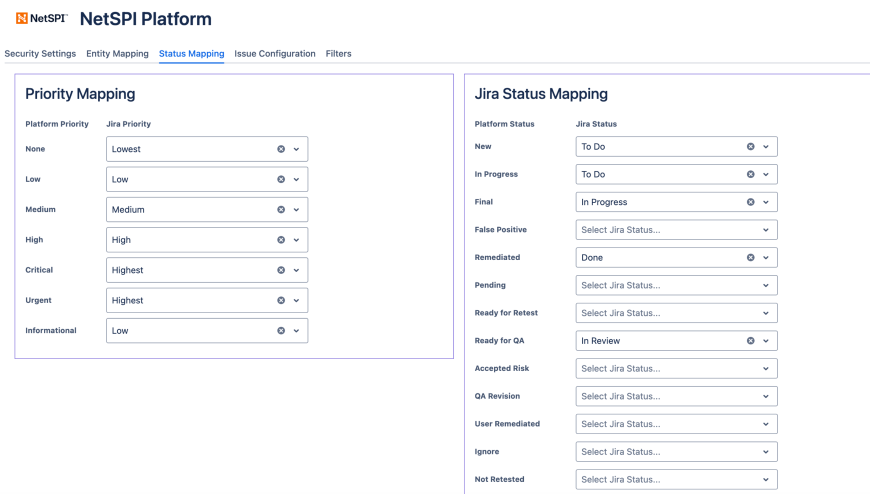Viewport: 870px width, 494px height.
Task: Expand the Urgent priority dropdown chevron
Action: tap(296, 300)
